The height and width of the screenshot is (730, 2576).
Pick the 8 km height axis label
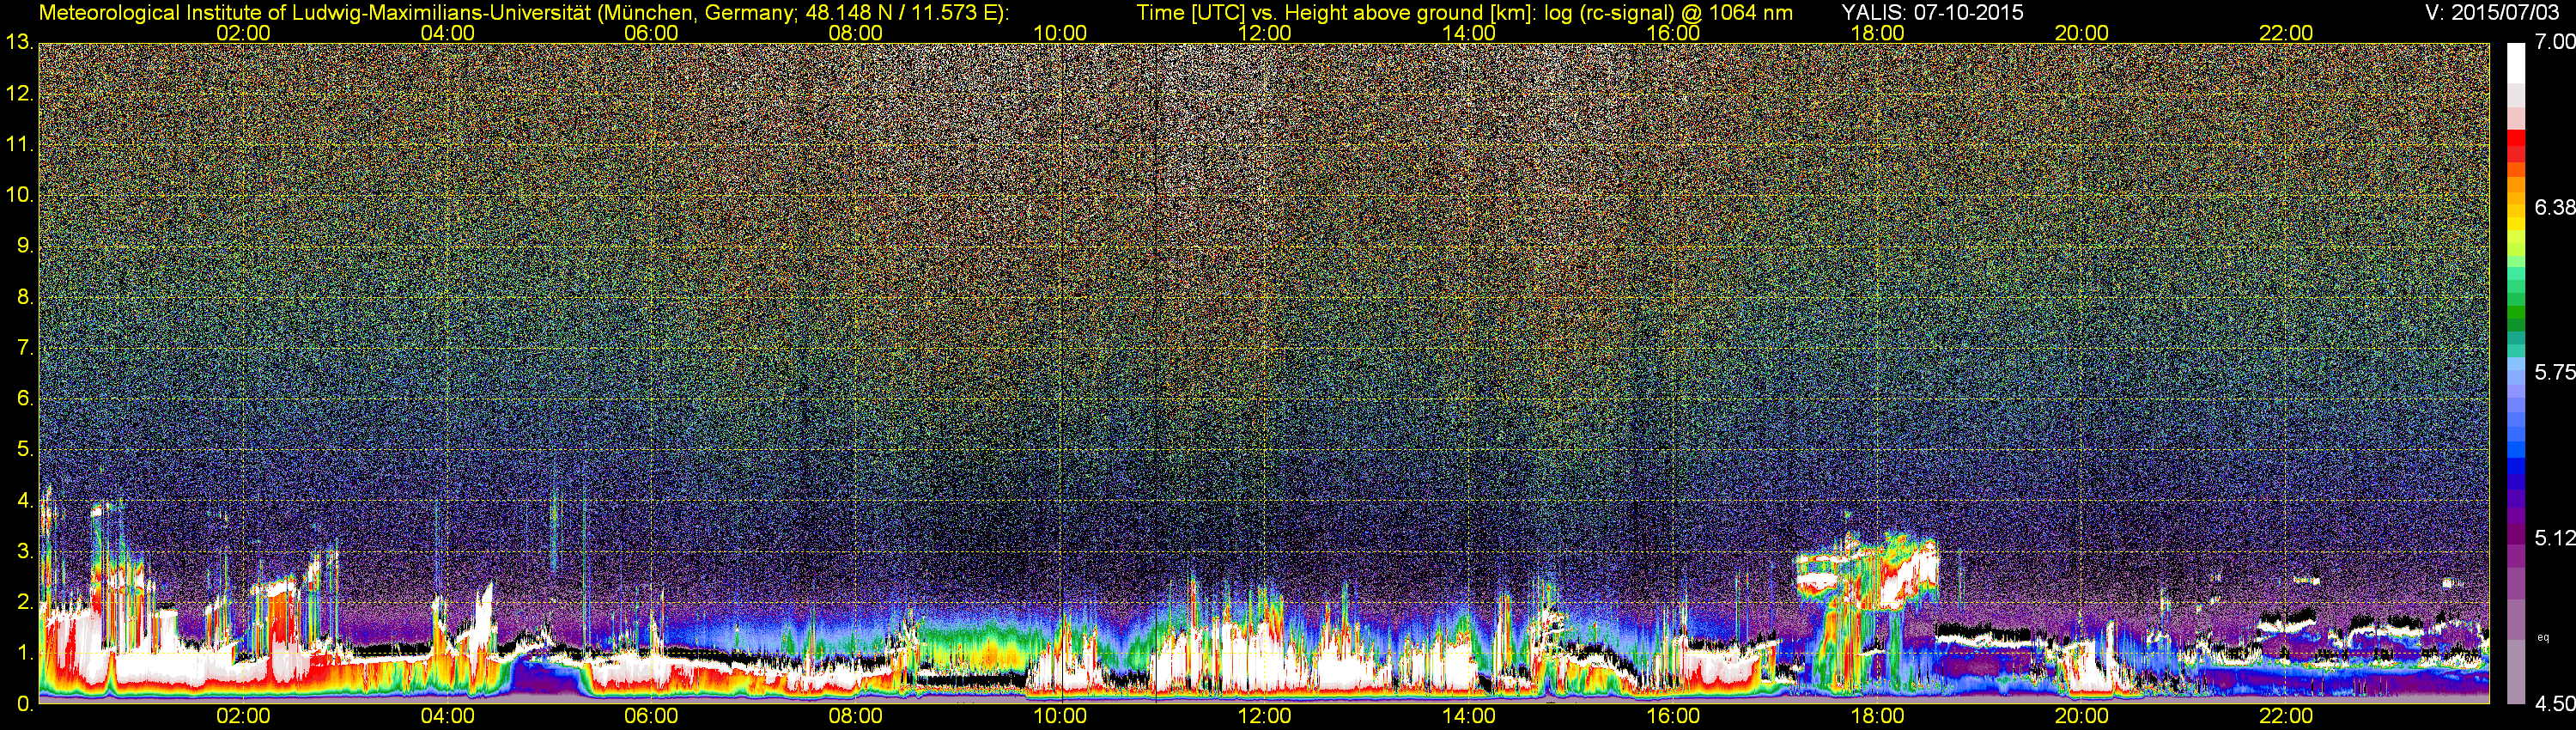(25, 297)
